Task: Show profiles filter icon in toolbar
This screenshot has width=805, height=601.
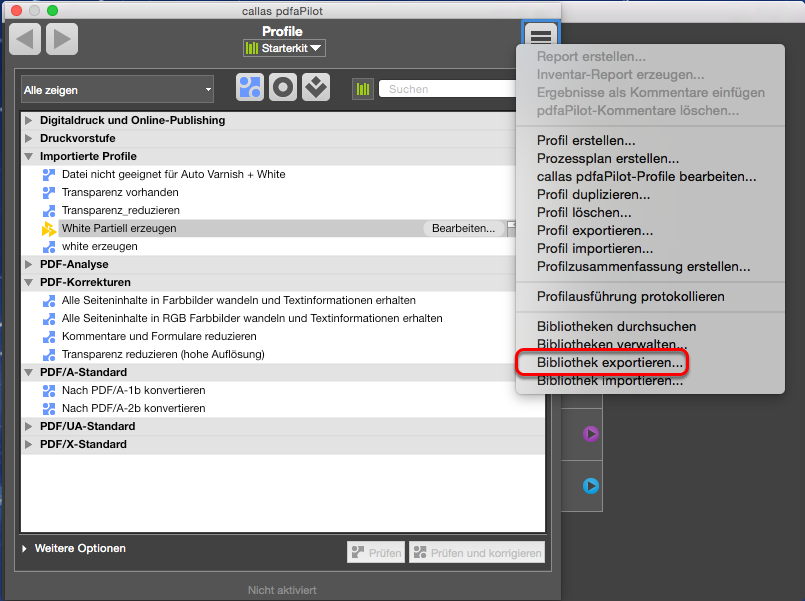Action: point(250,87)
